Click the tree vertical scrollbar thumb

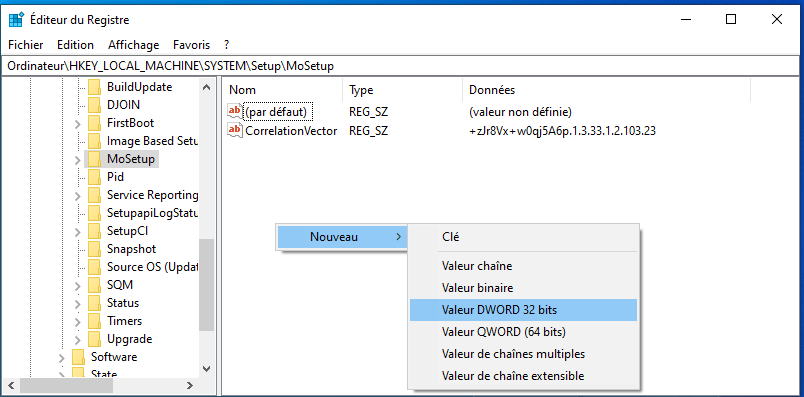point(206,285)
